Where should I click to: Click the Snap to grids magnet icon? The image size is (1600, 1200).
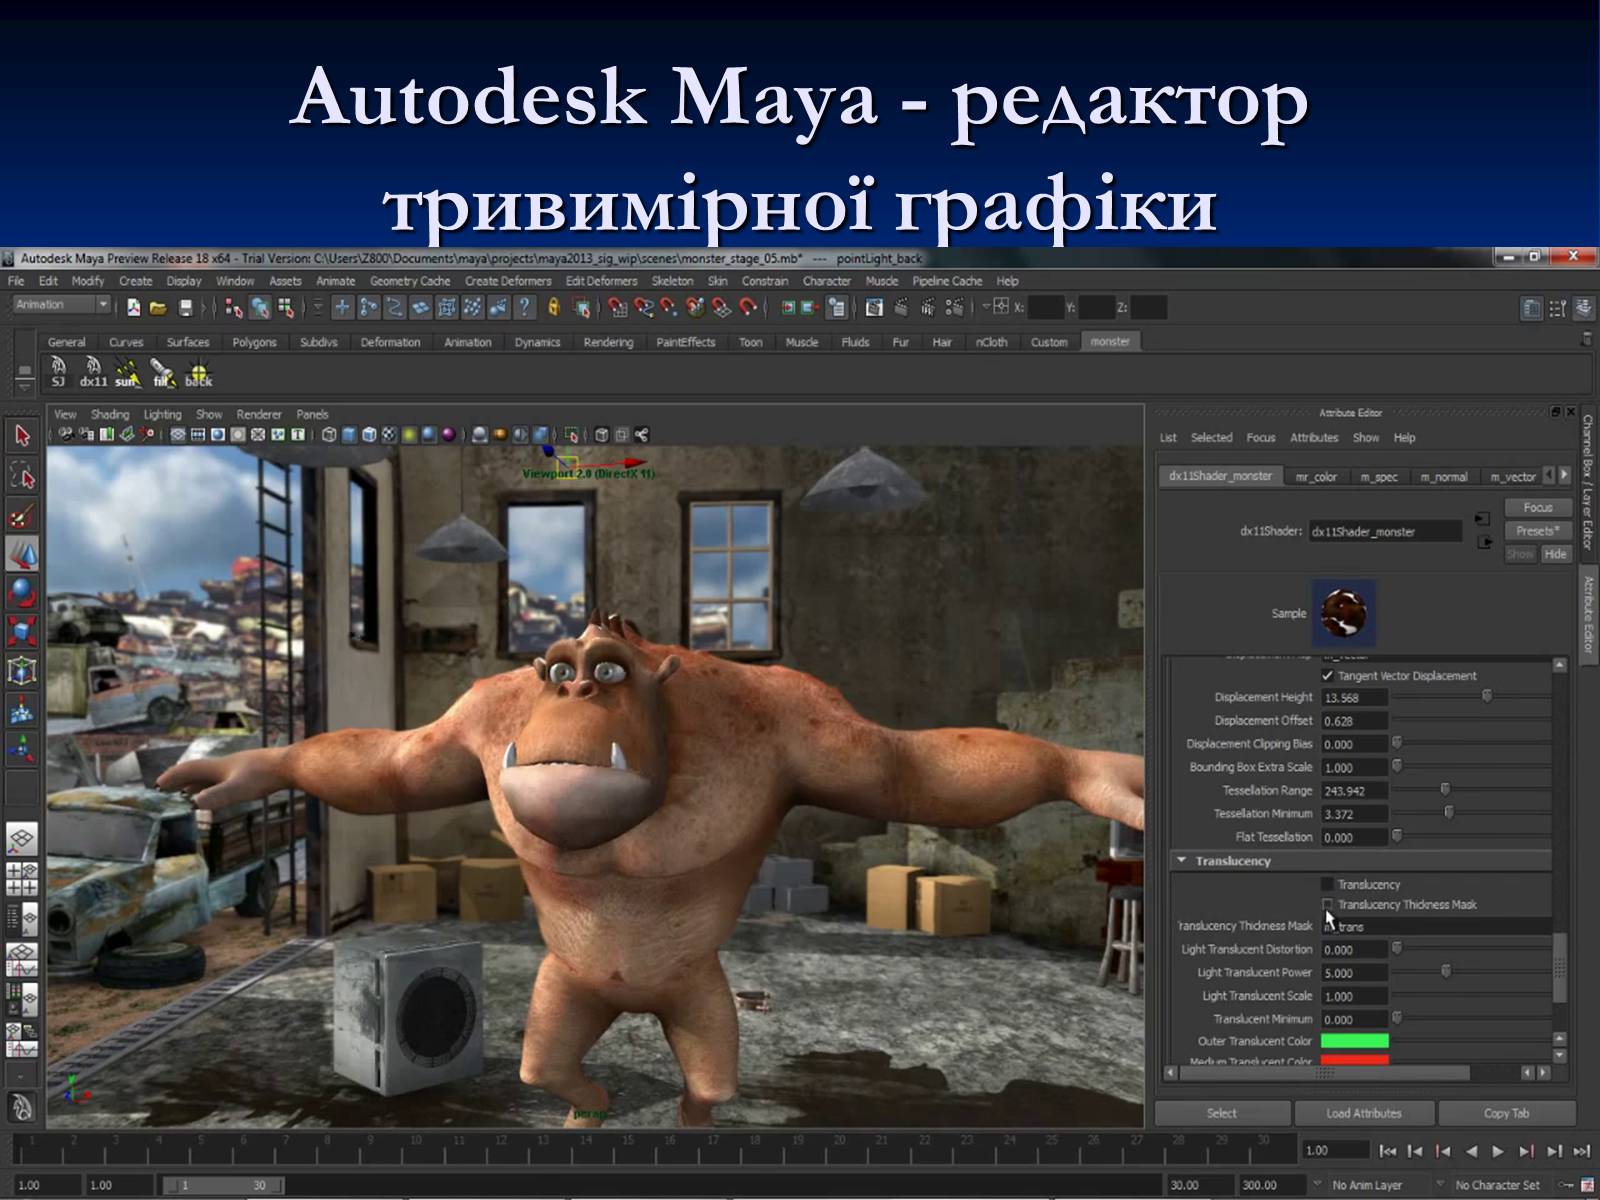[617, 308]
